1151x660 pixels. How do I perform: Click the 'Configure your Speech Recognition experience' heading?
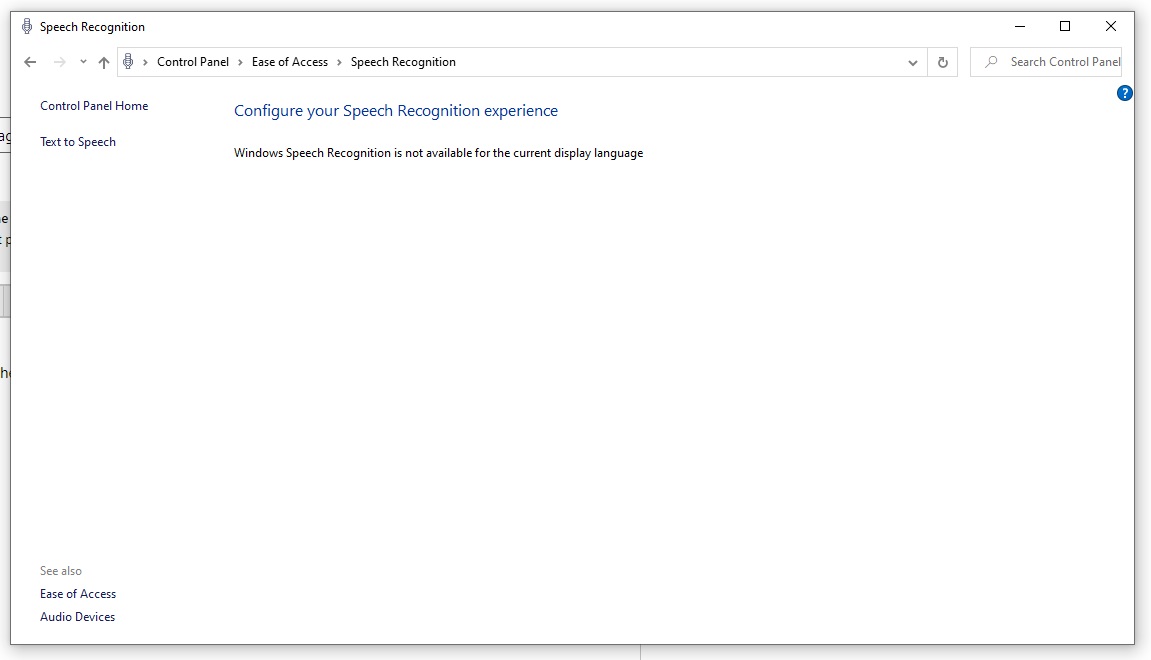pyautogui.click(x=396, y=111)
